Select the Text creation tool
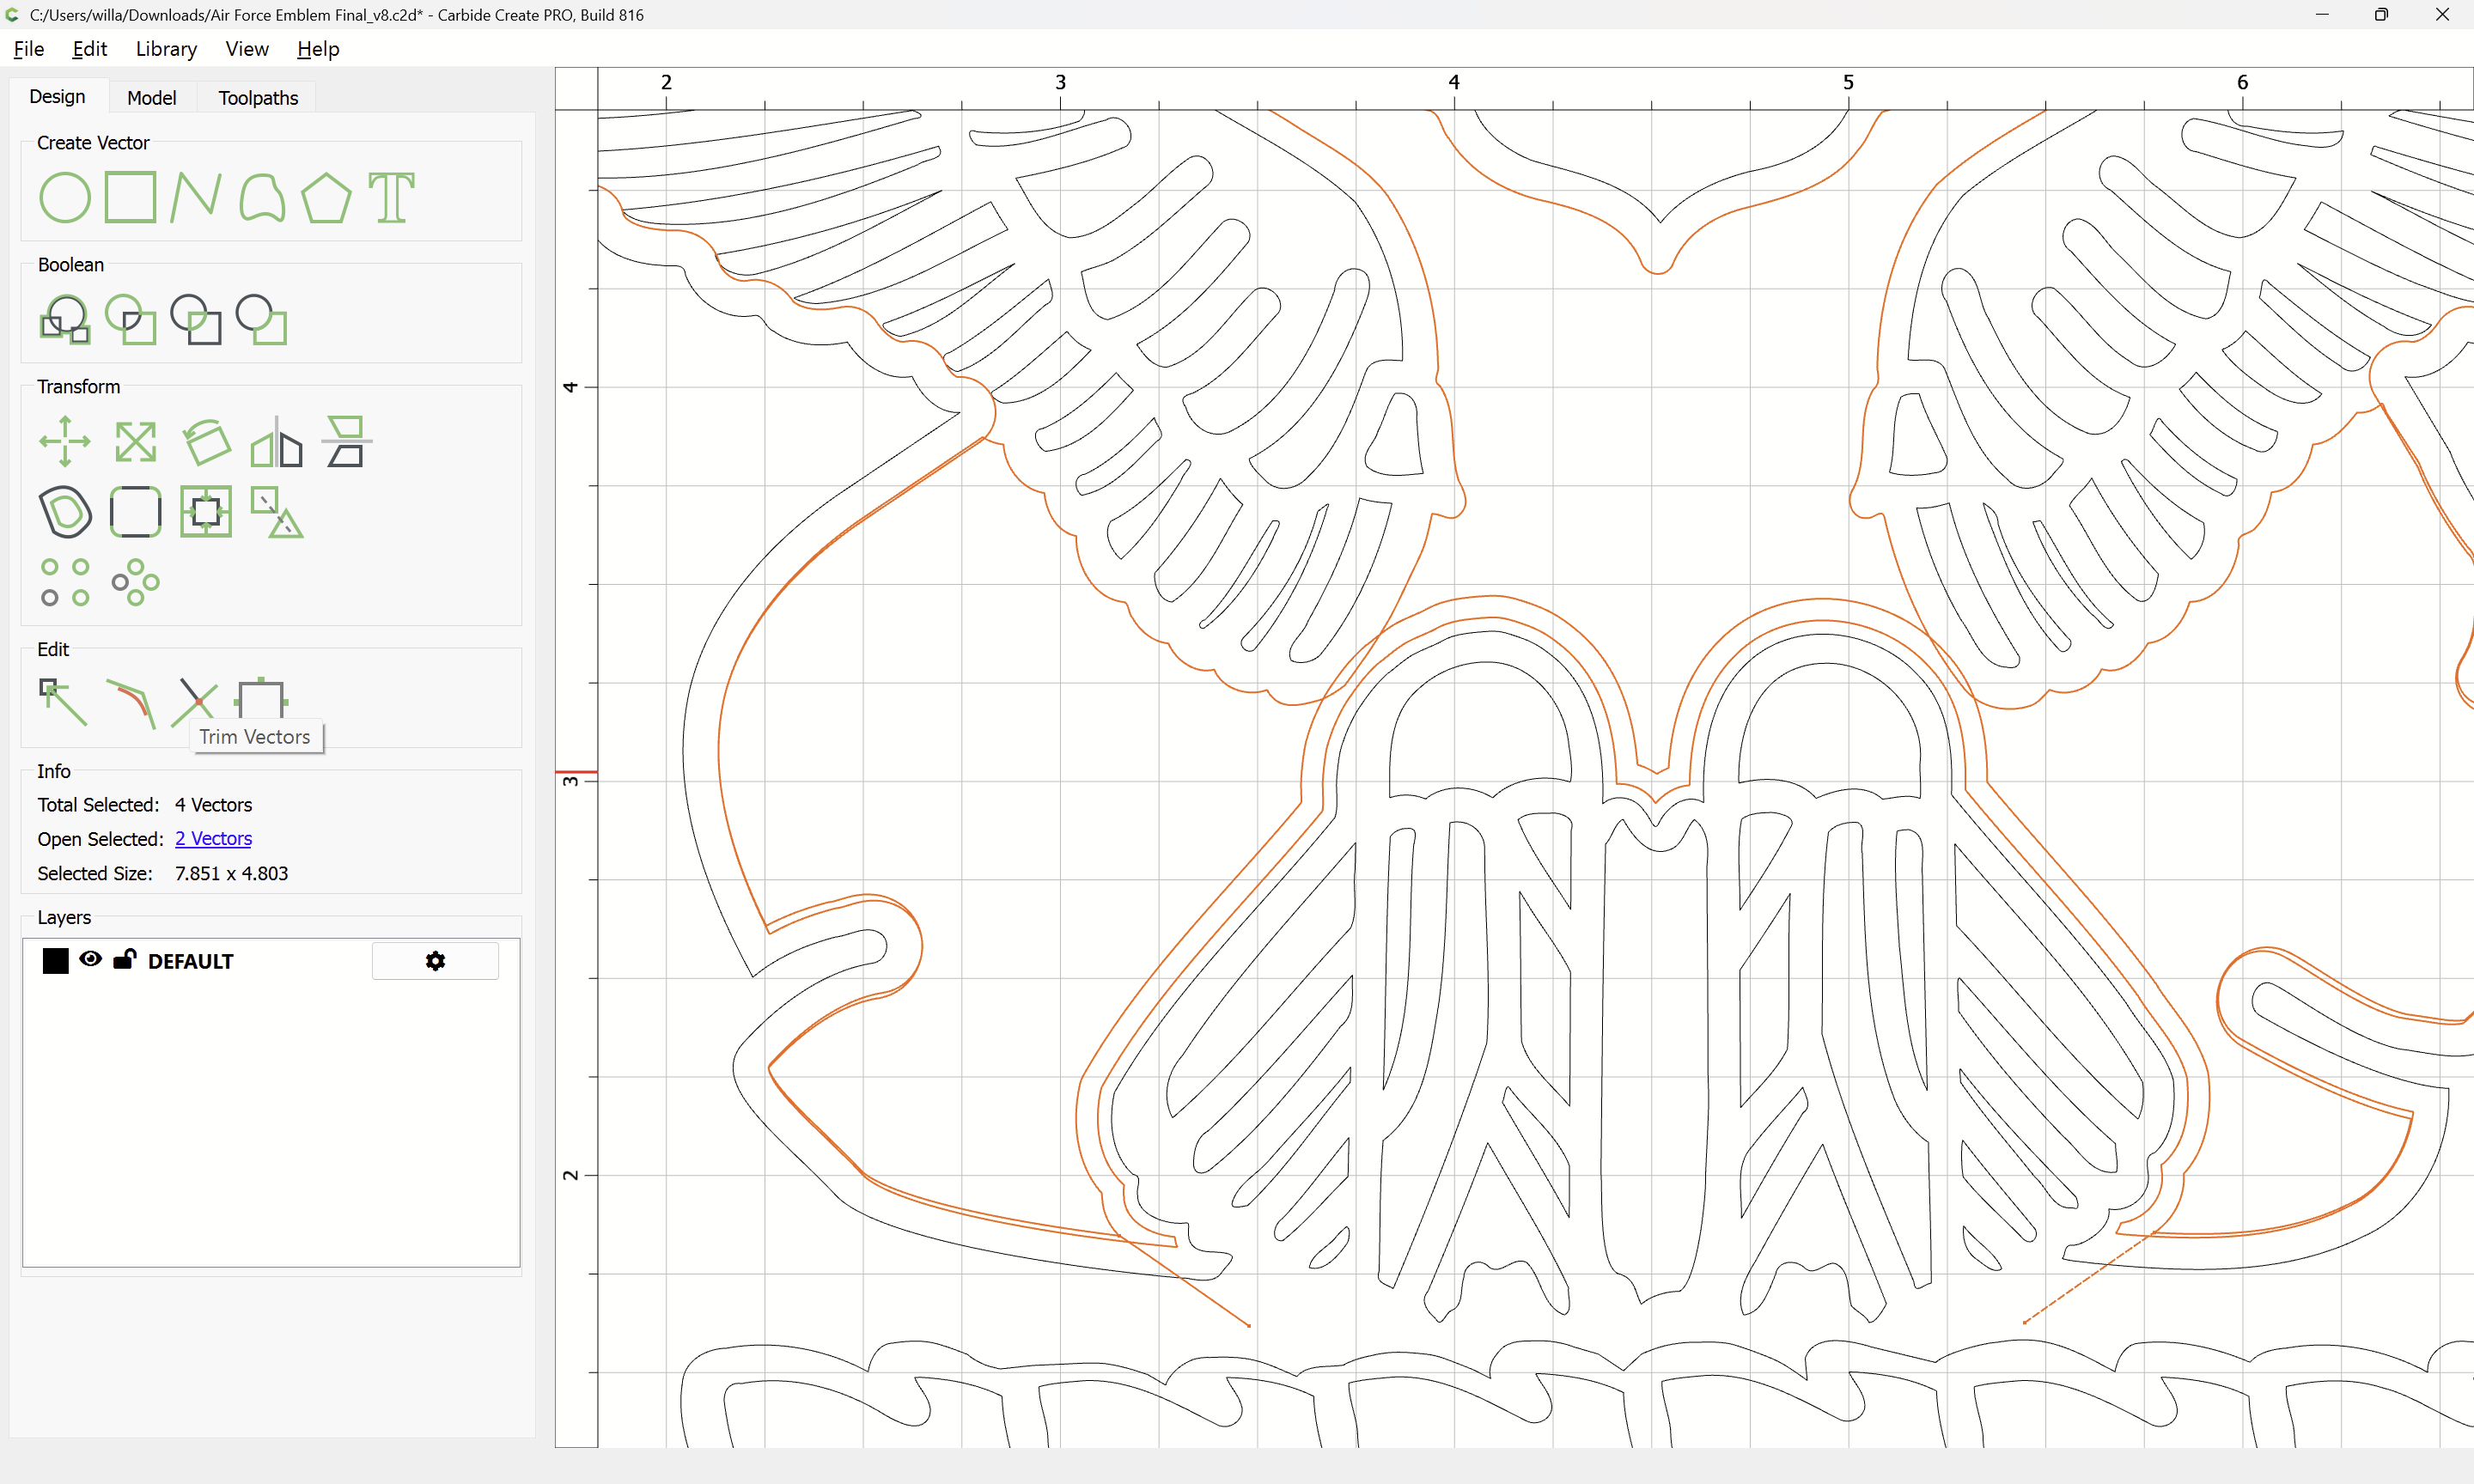The width and height of the screenshot is (2474, 1484). [x=391, y=197]
